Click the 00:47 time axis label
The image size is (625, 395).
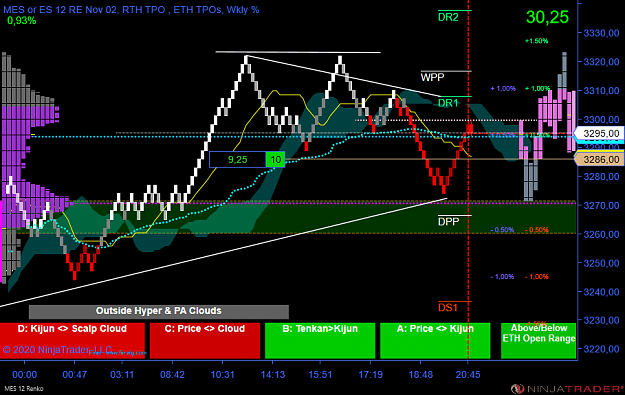[75, 375]
